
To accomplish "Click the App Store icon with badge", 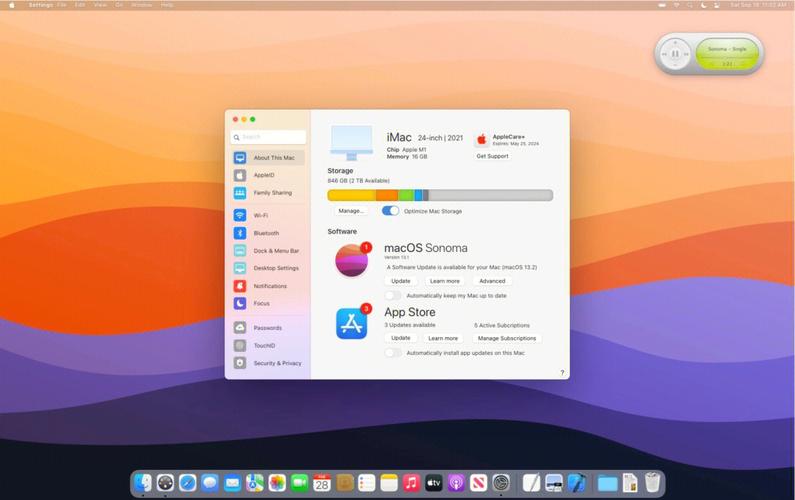I will pyautogui.click(x=351, y=324).
